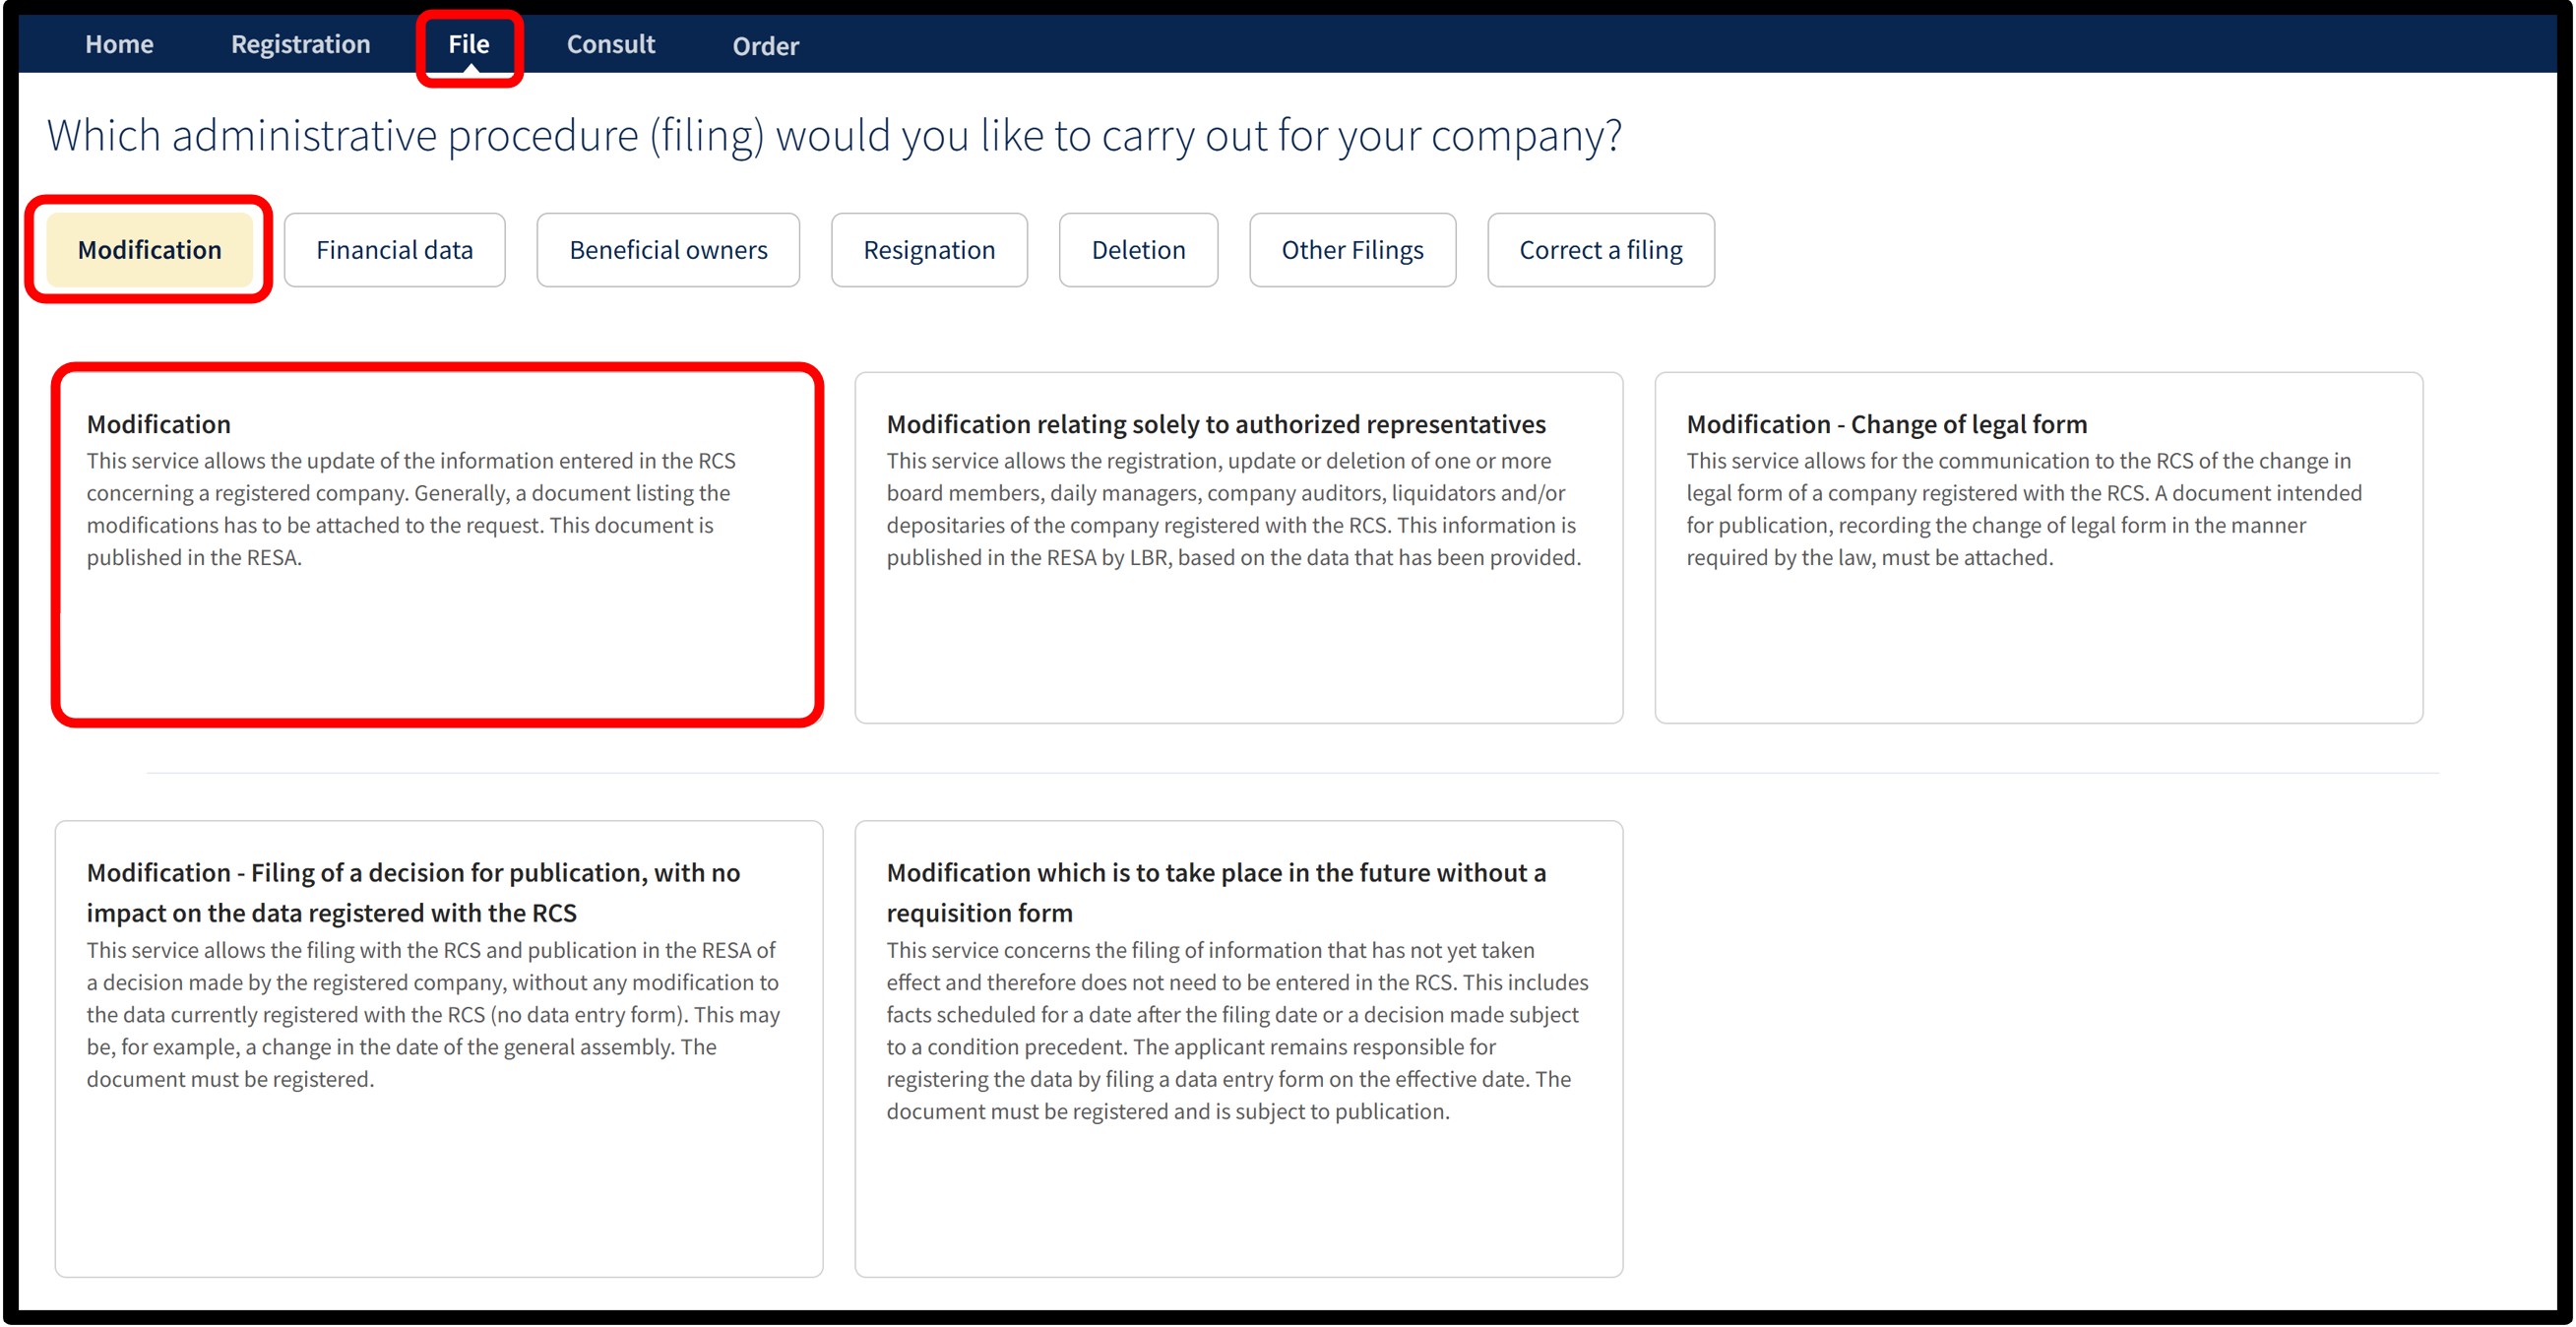
Task: Go to the Registration menu
Action: click(300, 44)
